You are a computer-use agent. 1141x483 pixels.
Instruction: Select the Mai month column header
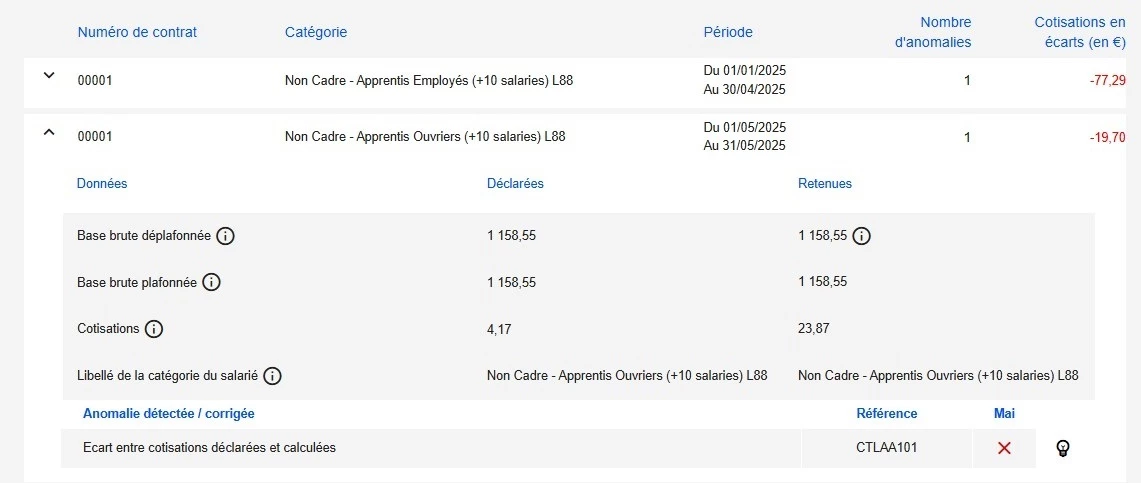coord(1004,413)
